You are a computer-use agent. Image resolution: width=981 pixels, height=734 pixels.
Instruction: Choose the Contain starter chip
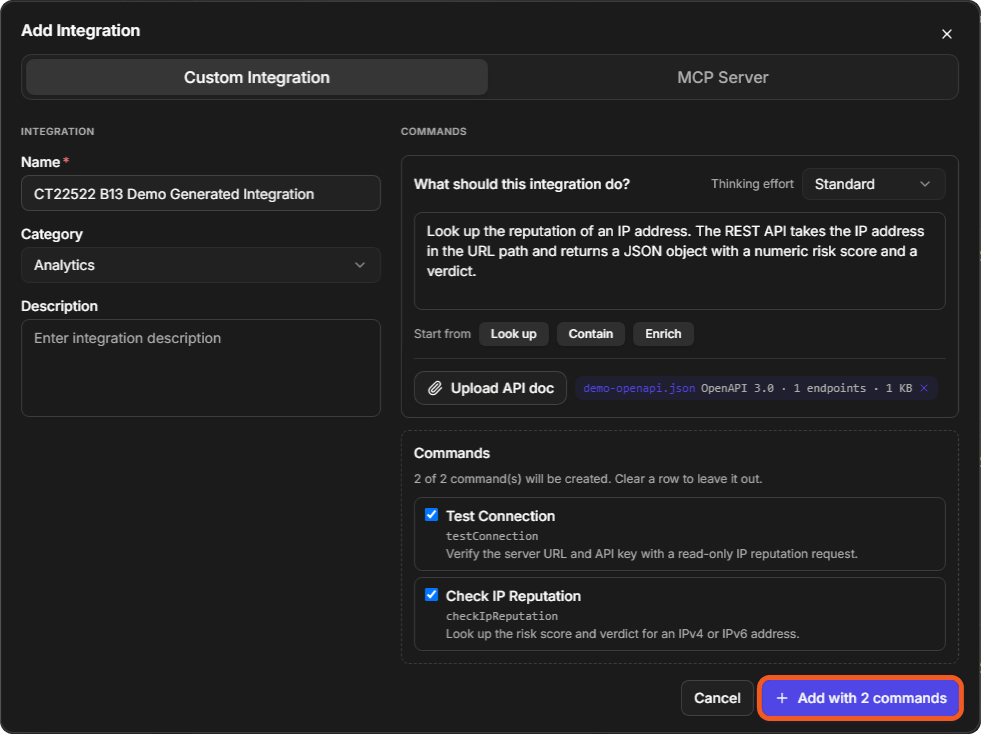[590, 334]
